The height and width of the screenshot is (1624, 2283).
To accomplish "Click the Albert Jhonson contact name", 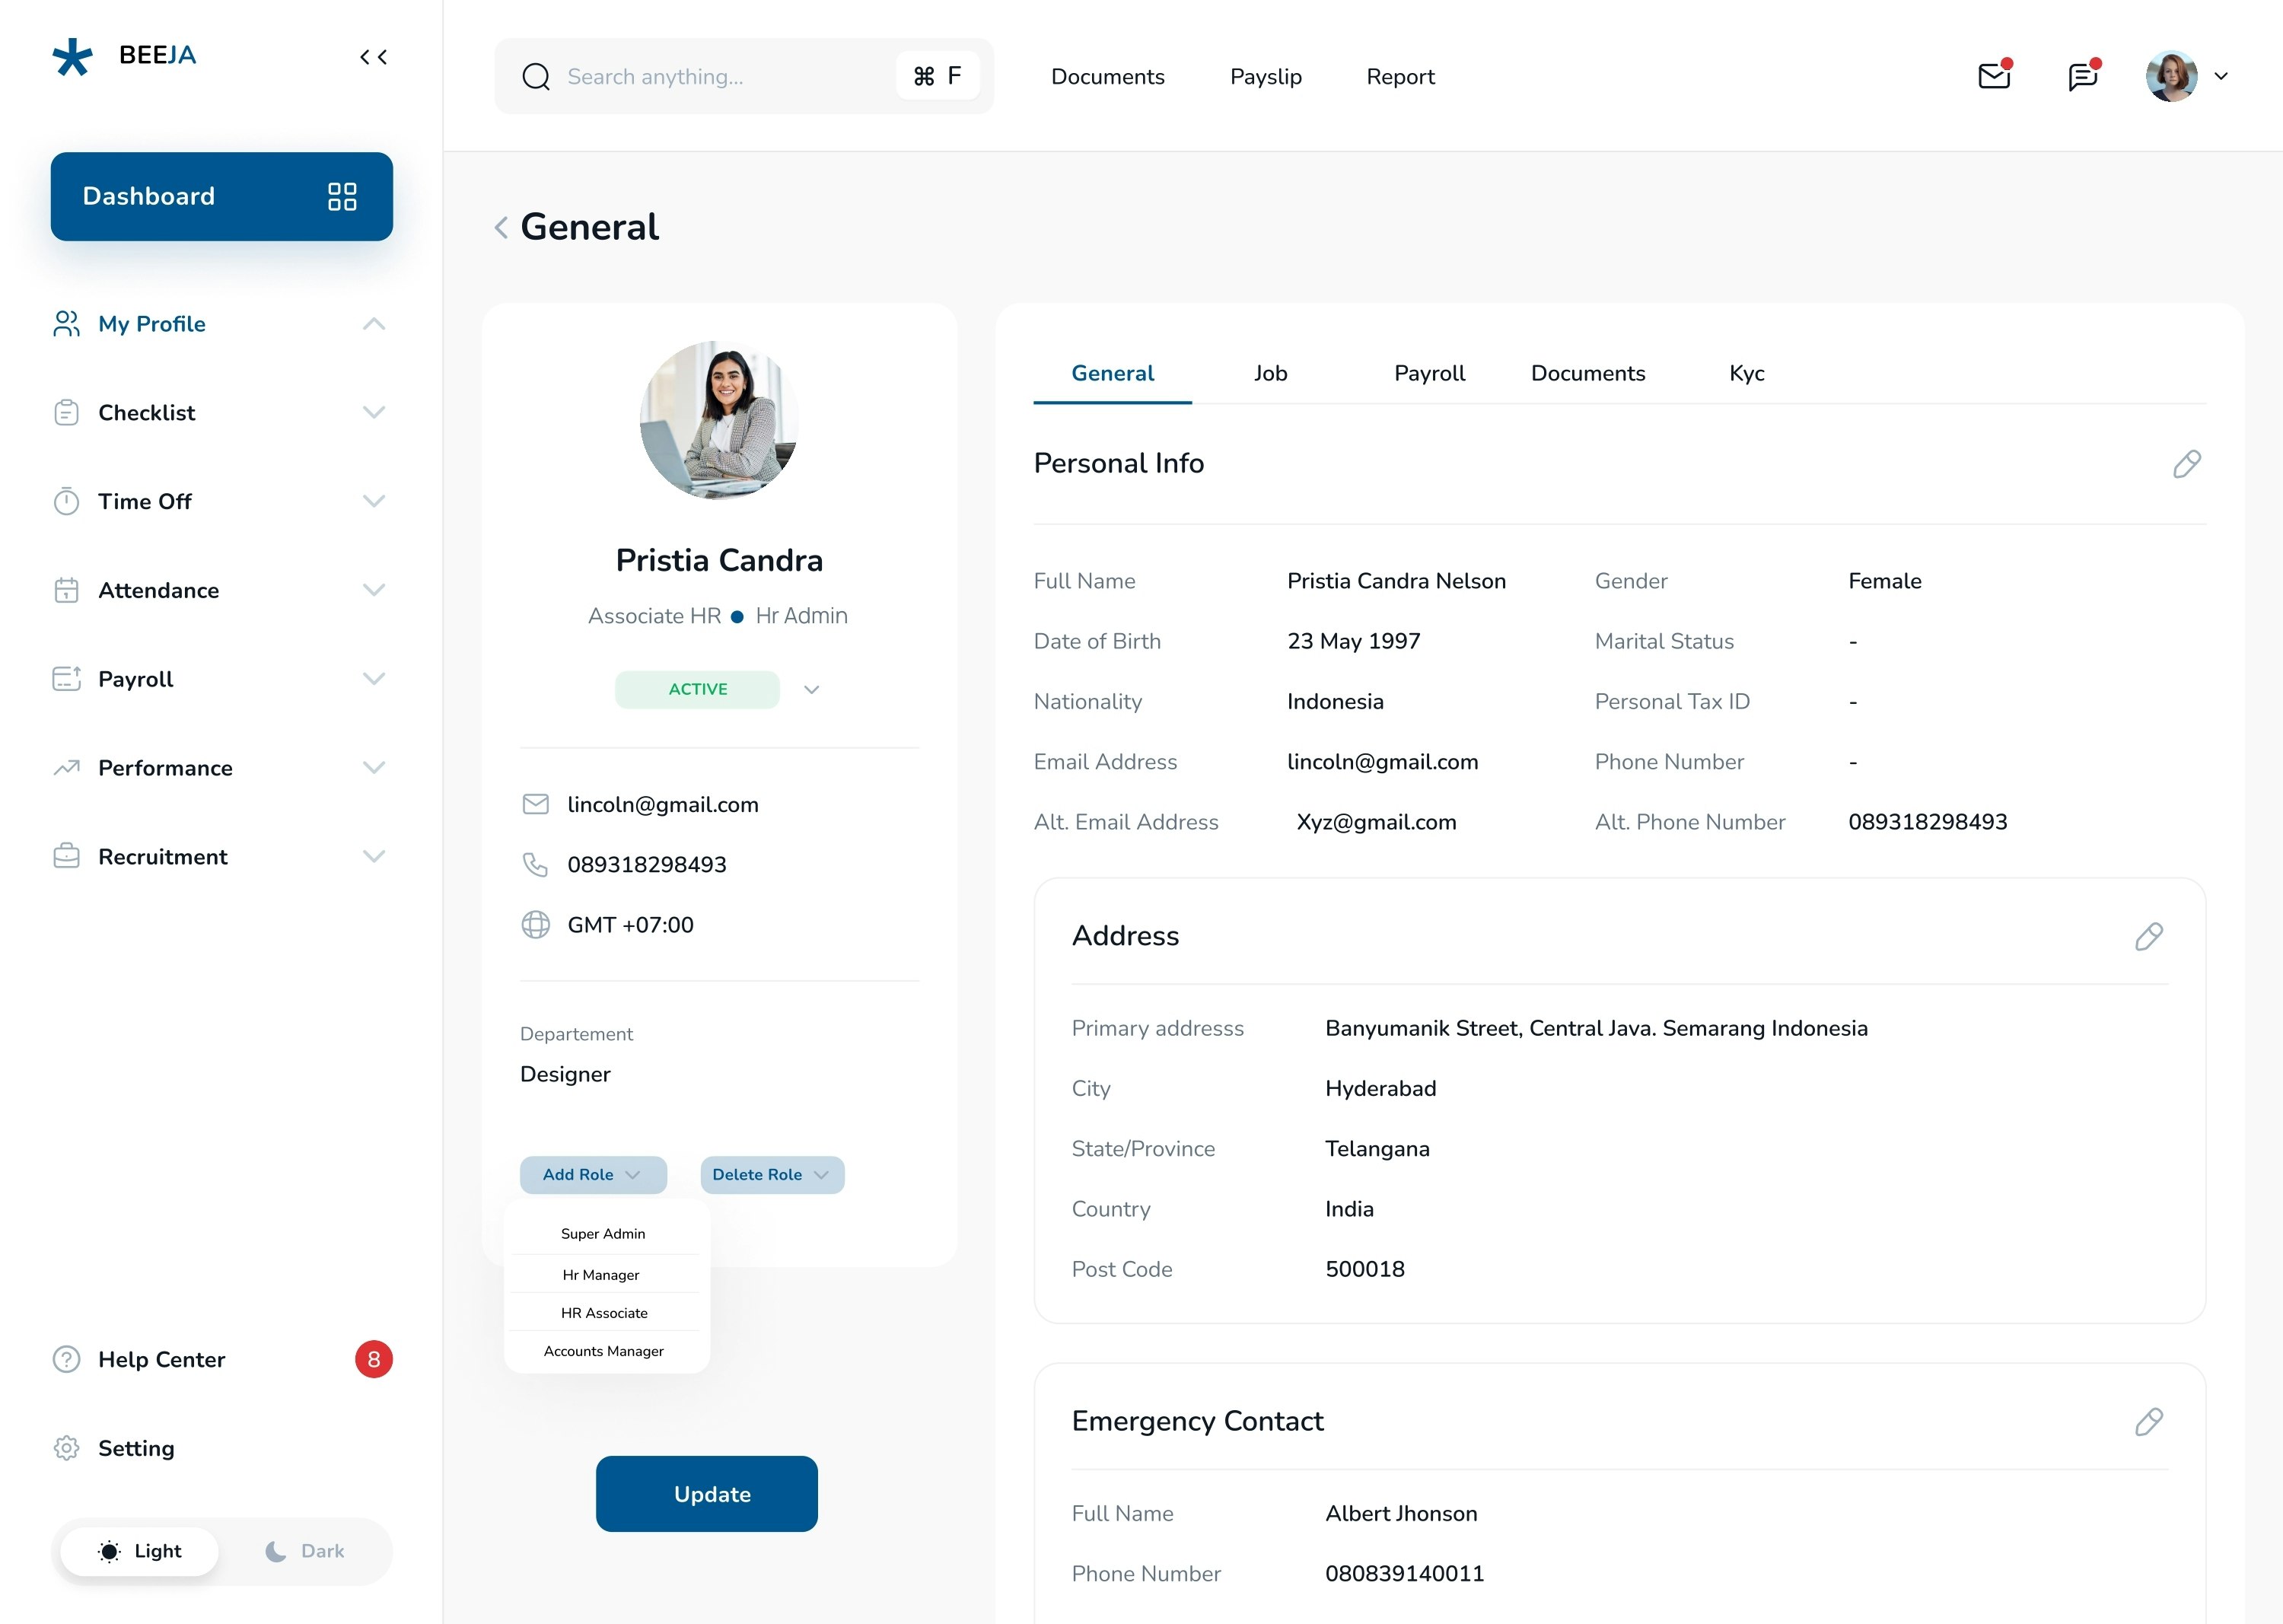I will pyautogui.click(x=1401, y=1514).
